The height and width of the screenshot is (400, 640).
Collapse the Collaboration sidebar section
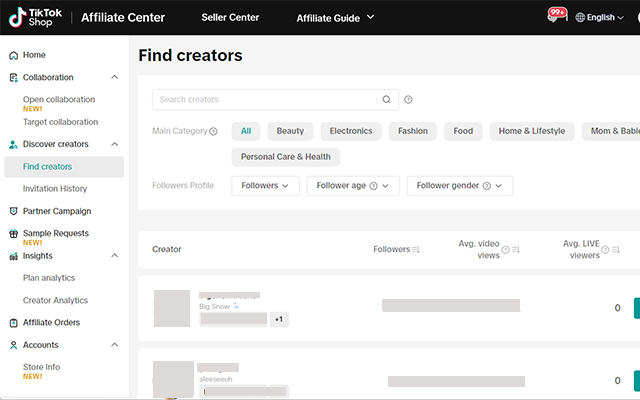click(x=115, y=78)
